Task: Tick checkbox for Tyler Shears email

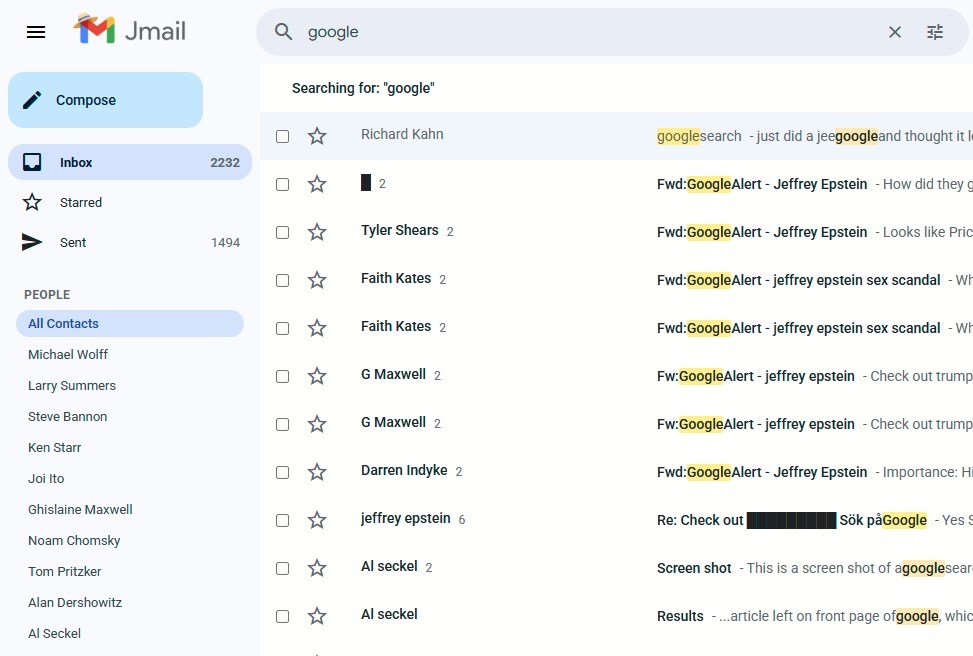Action: (x=282, y=232)
